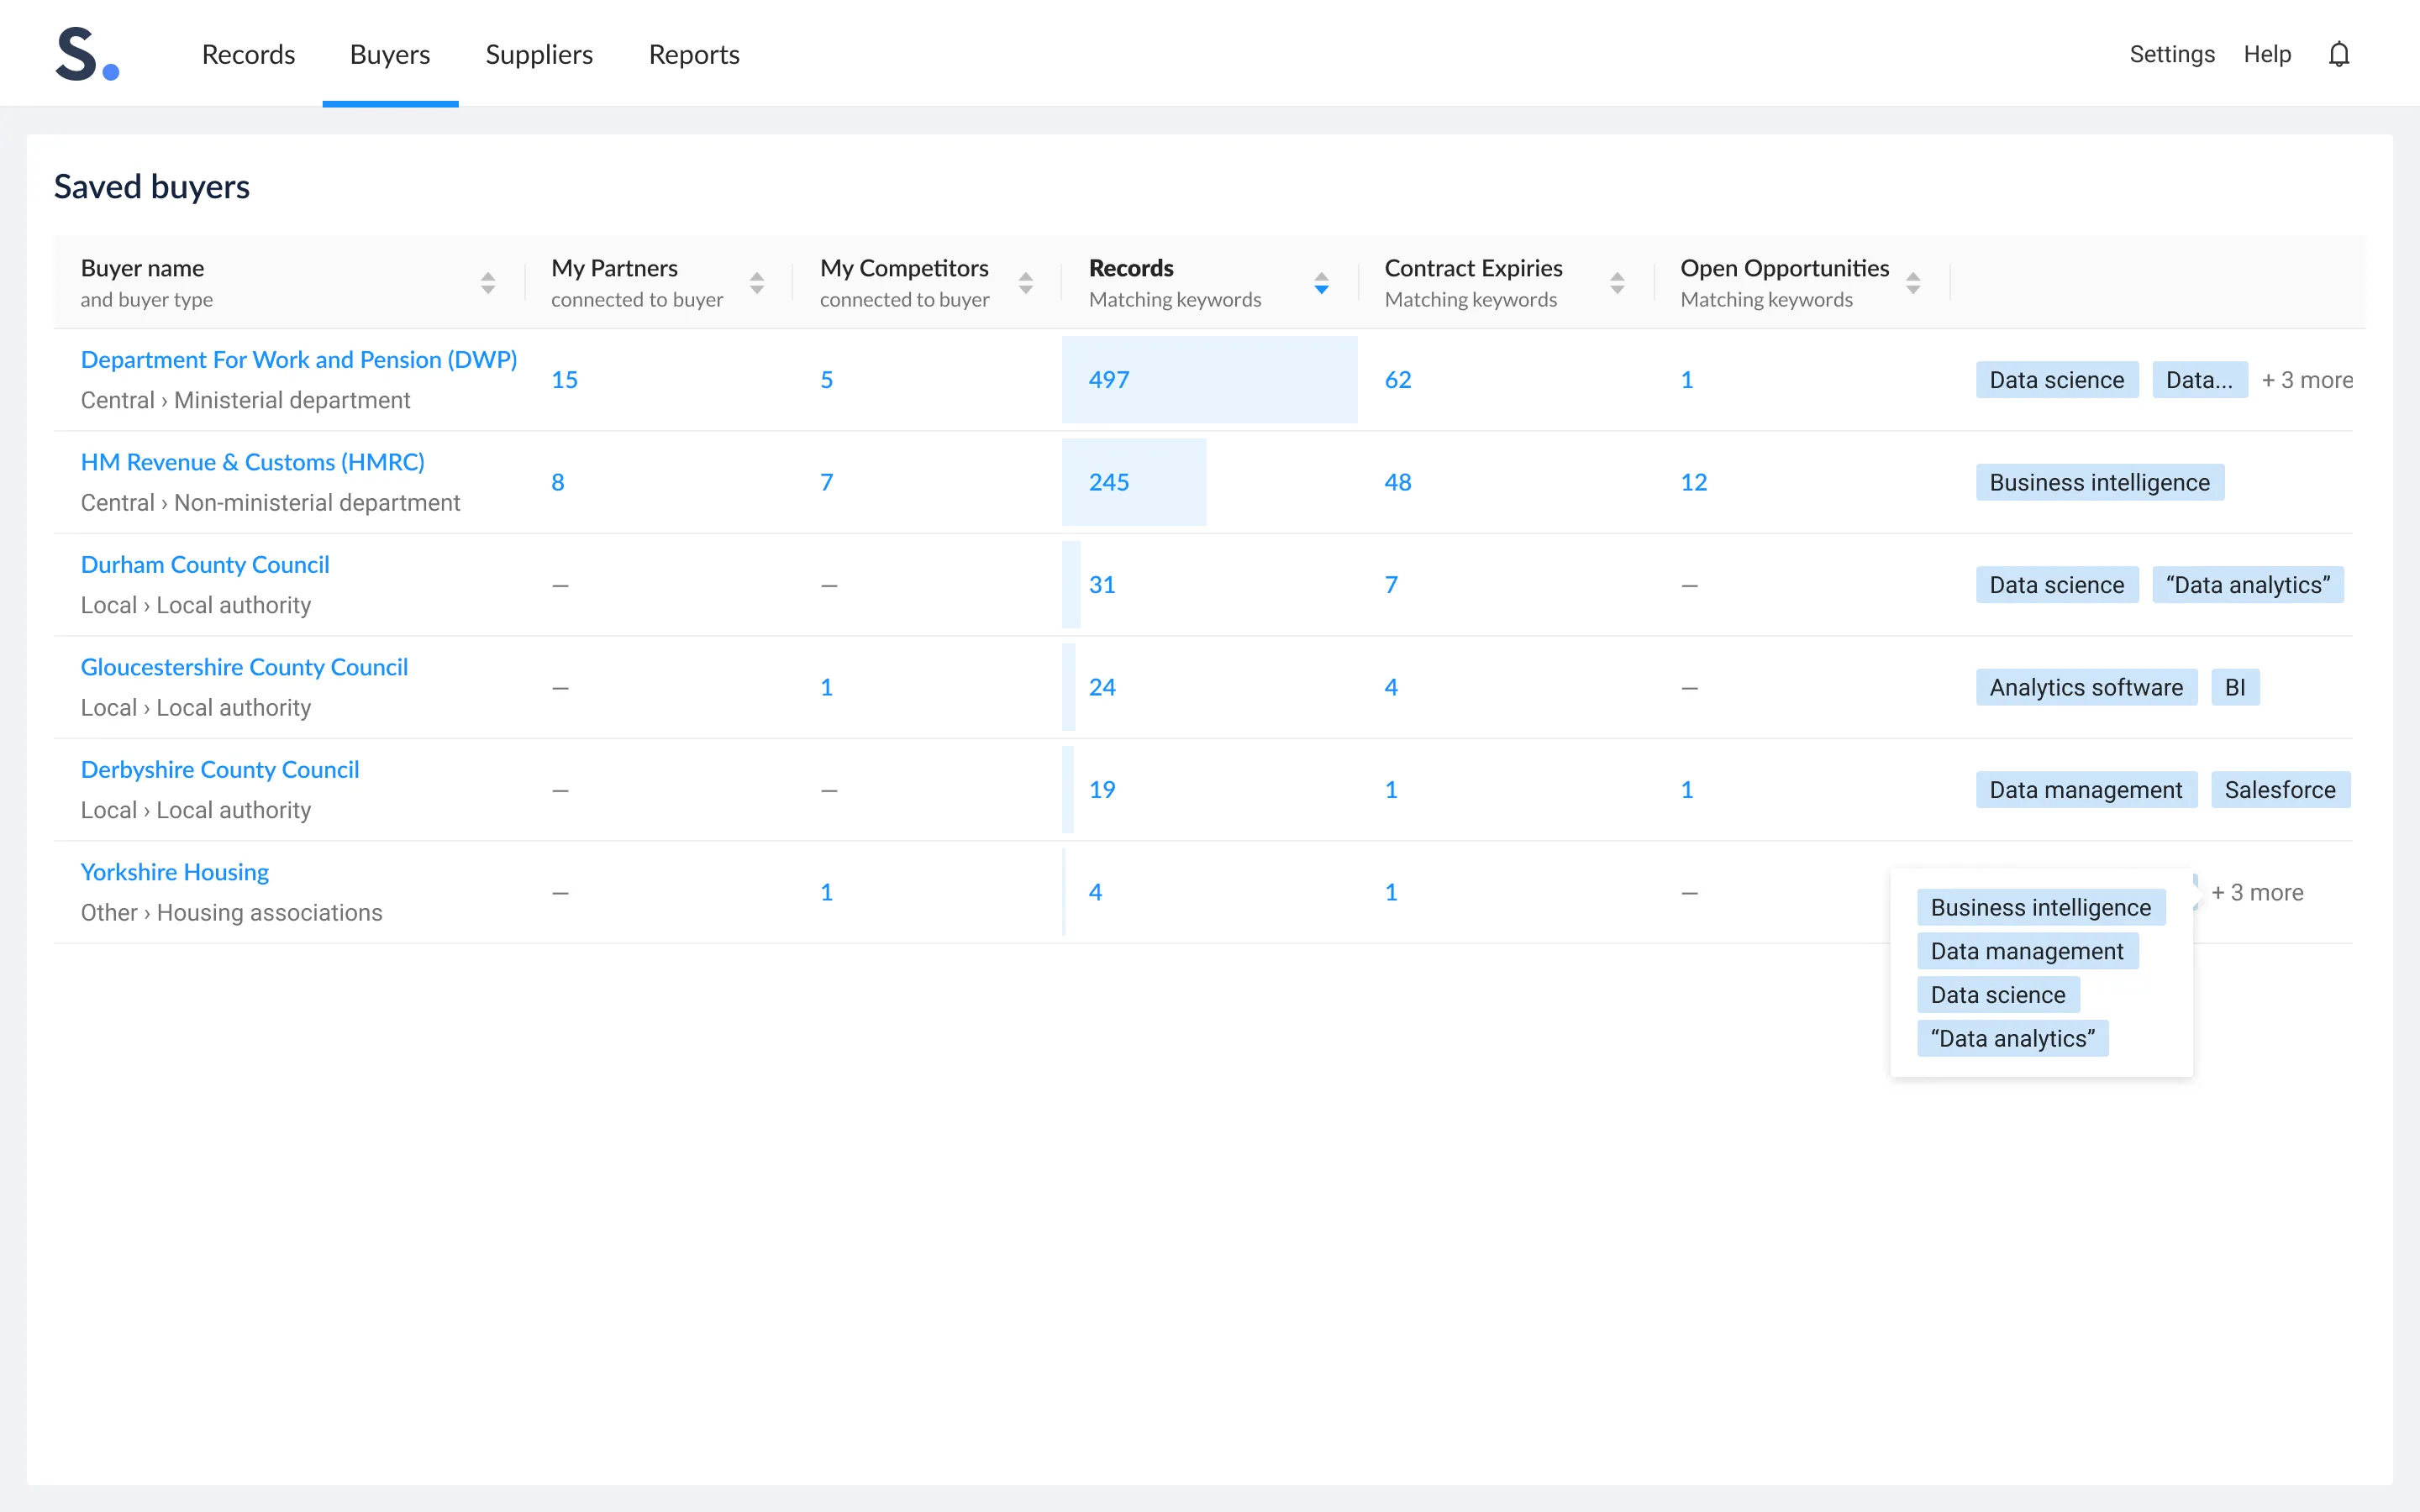
Task: Click DWP's Data science keyword tag
Action: coord(2057,380)
